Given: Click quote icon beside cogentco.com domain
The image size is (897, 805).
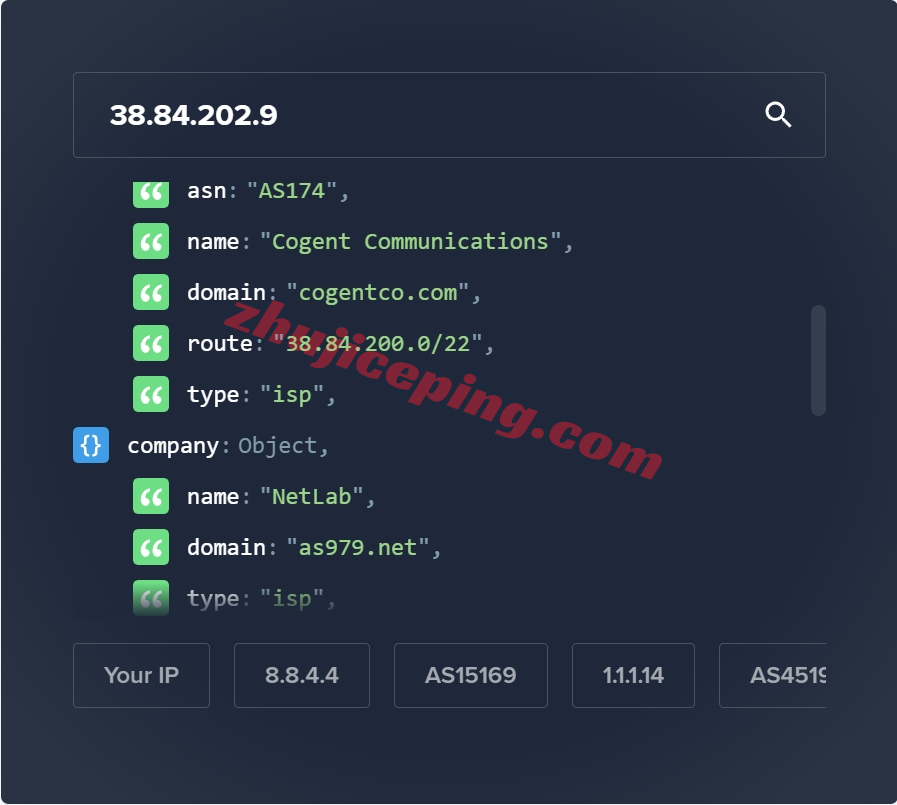Looking at the screenshot, I should 151,292.
